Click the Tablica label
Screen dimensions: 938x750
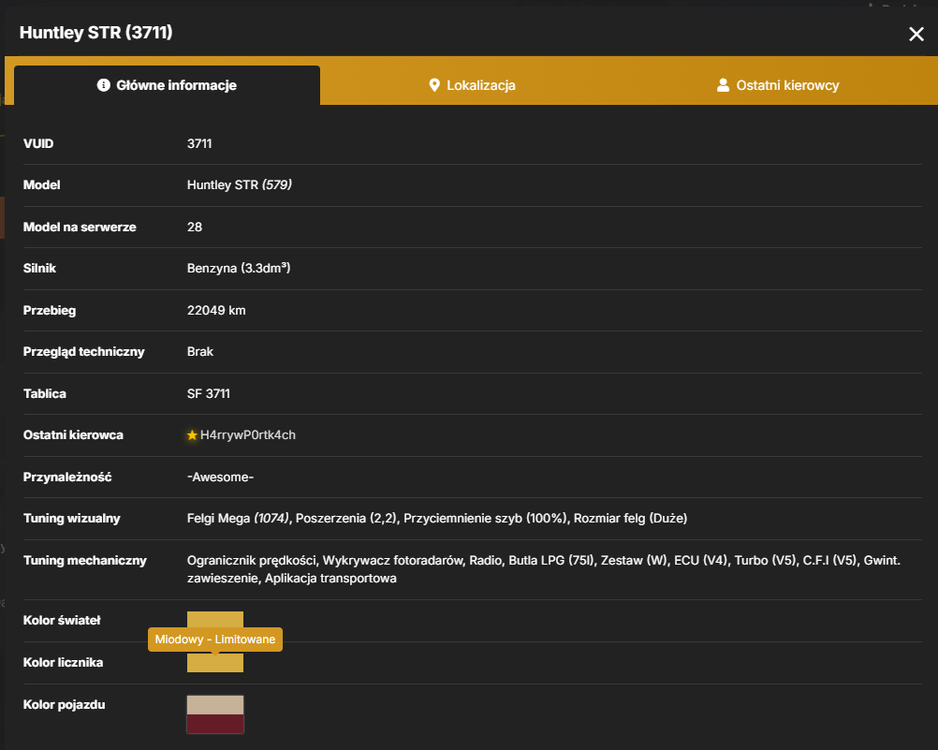pos(44,394)
